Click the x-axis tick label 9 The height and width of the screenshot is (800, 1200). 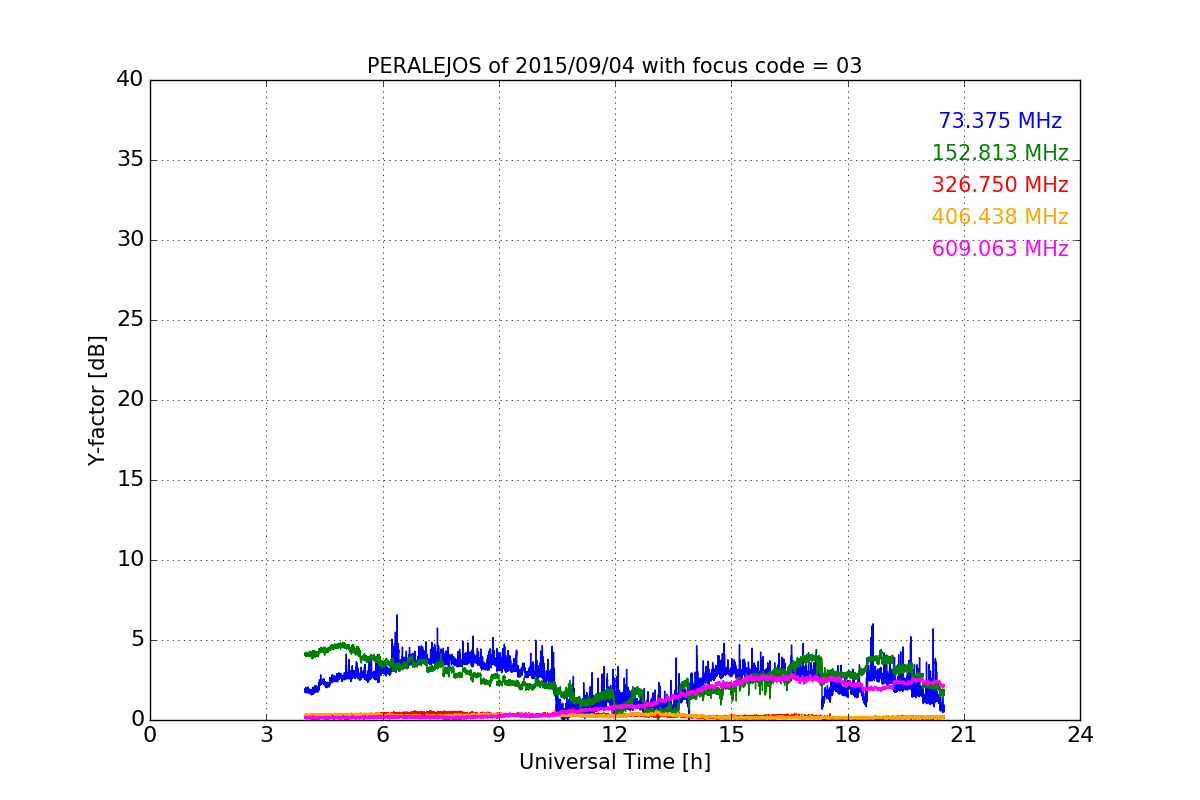498,734
